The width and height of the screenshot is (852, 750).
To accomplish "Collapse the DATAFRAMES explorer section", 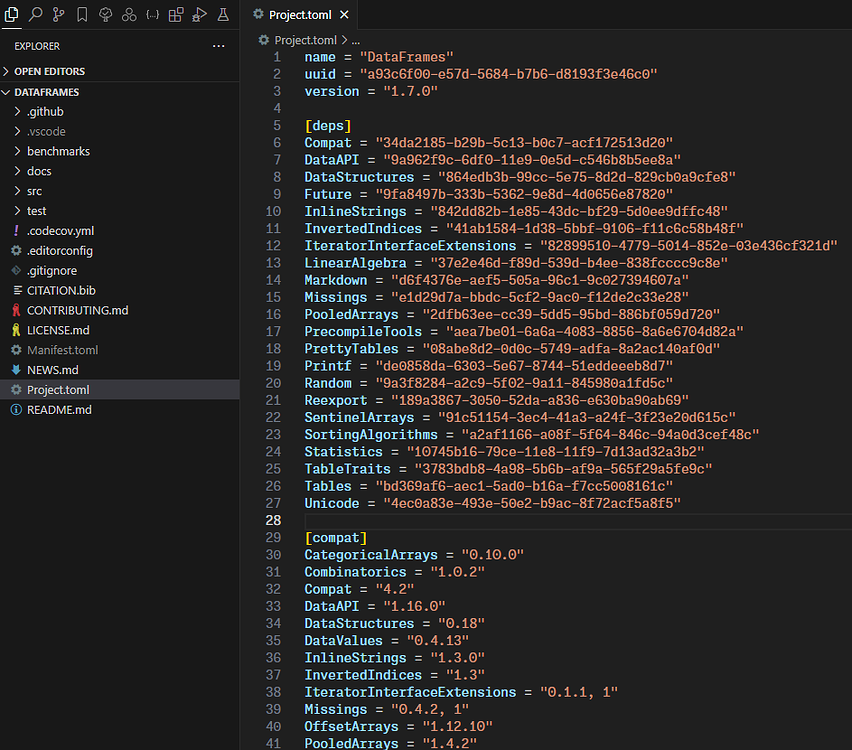I will (60, 91).
